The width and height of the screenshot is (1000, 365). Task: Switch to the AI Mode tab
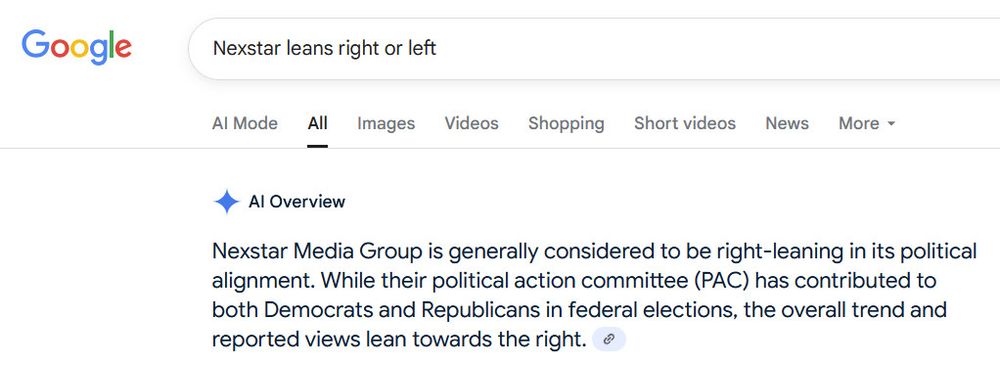click(244, 123)
